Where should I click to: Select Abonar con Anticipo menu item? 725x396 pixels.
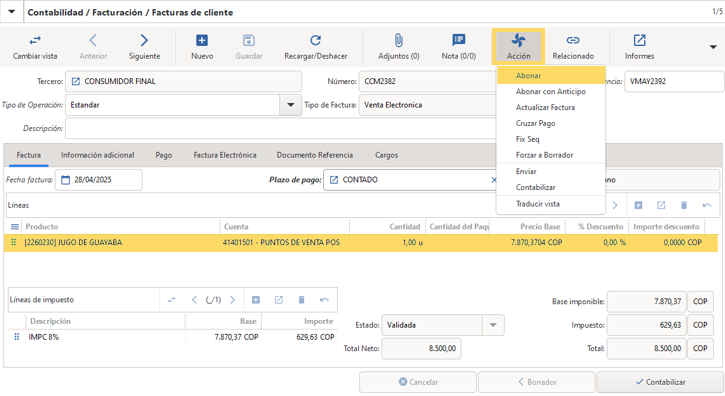point(551,92)
